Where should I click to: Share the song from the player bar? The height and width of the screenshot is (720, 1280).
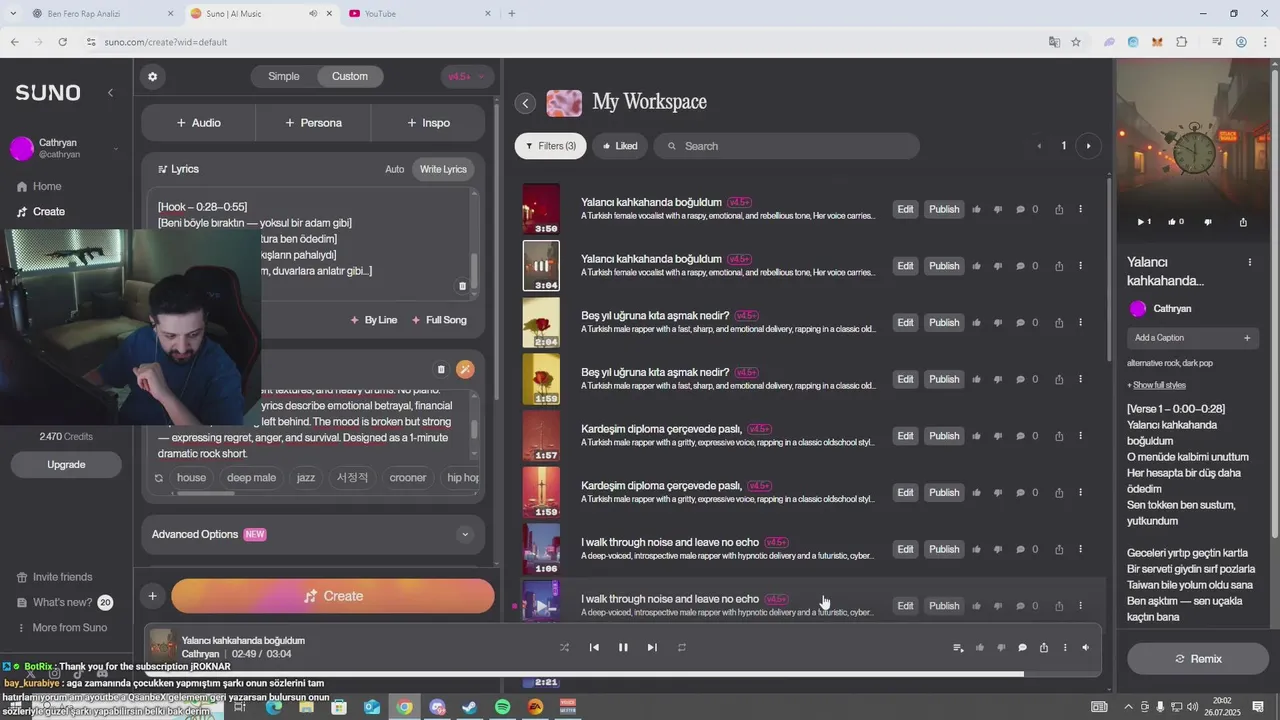coord(1043,648)
